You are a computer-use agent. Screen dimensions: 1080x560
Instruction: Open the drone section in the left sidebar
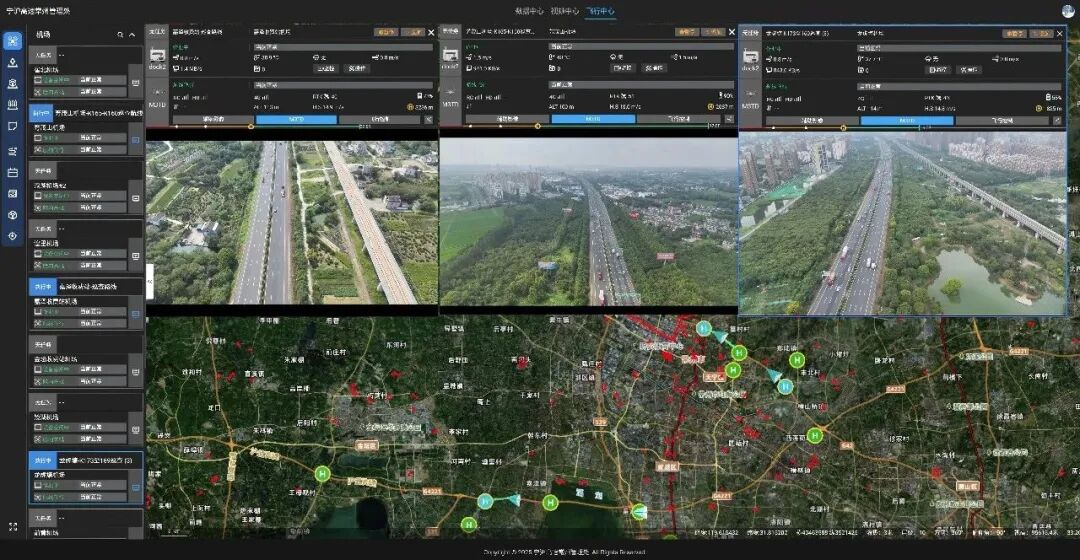pos(12,41)
